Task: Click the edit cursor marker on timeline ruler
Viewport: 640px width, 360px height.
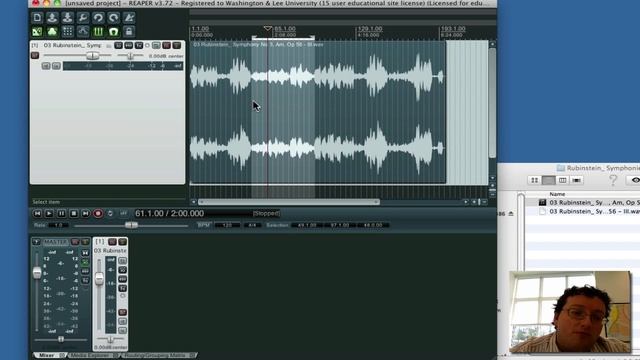Action: [x=268, y=28]
